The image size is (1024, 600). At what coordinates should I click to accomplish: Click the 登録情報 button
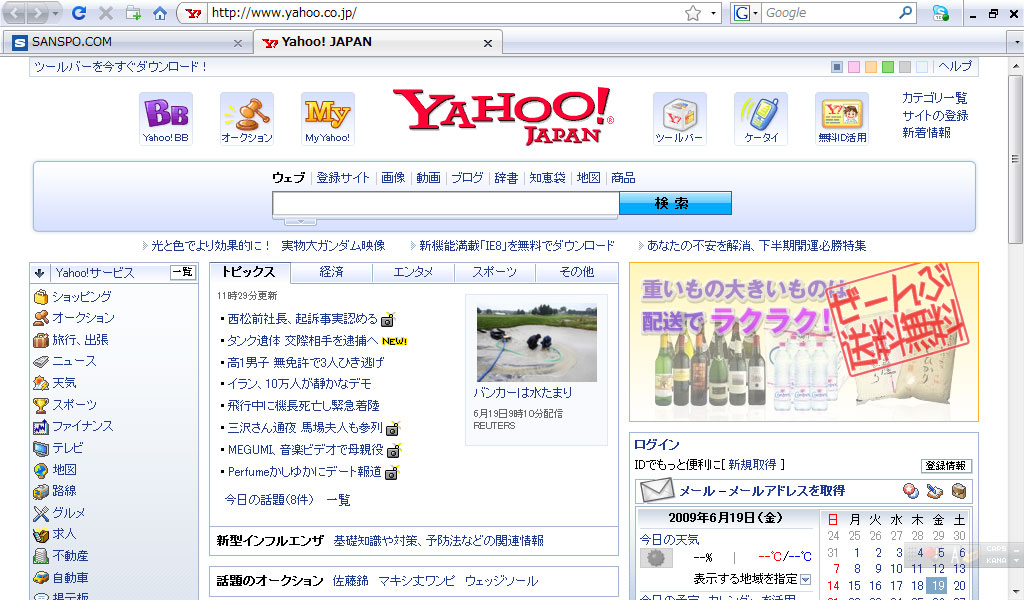[946, 466]
